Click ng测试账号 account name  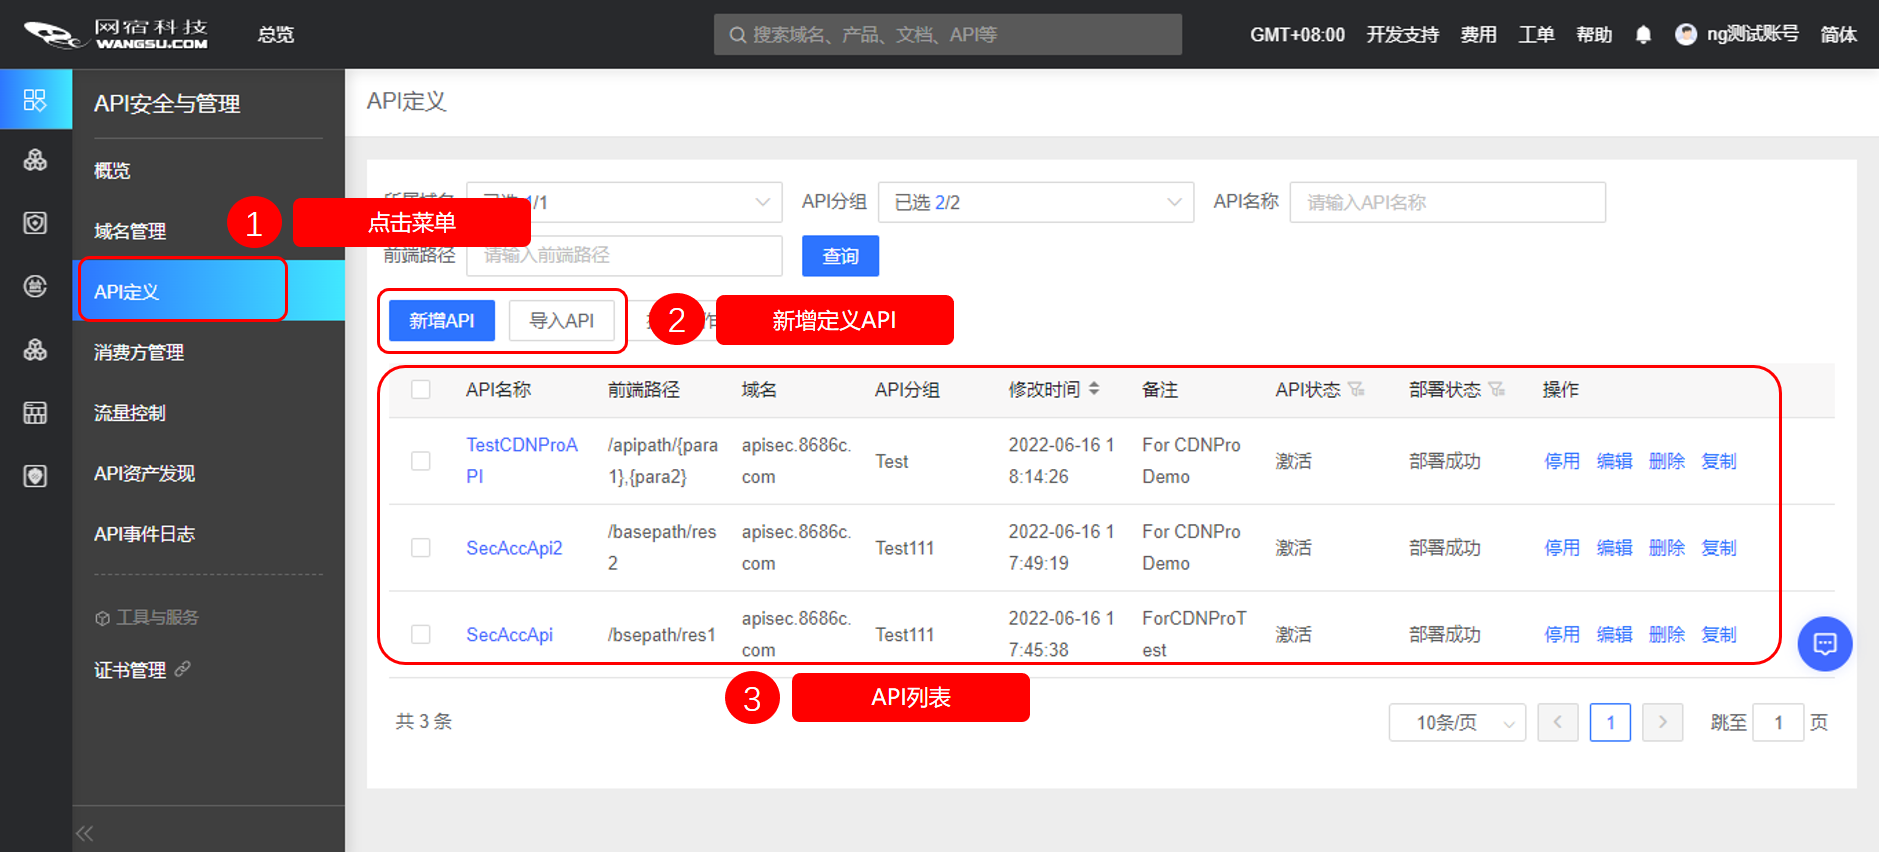point(1752,35)
